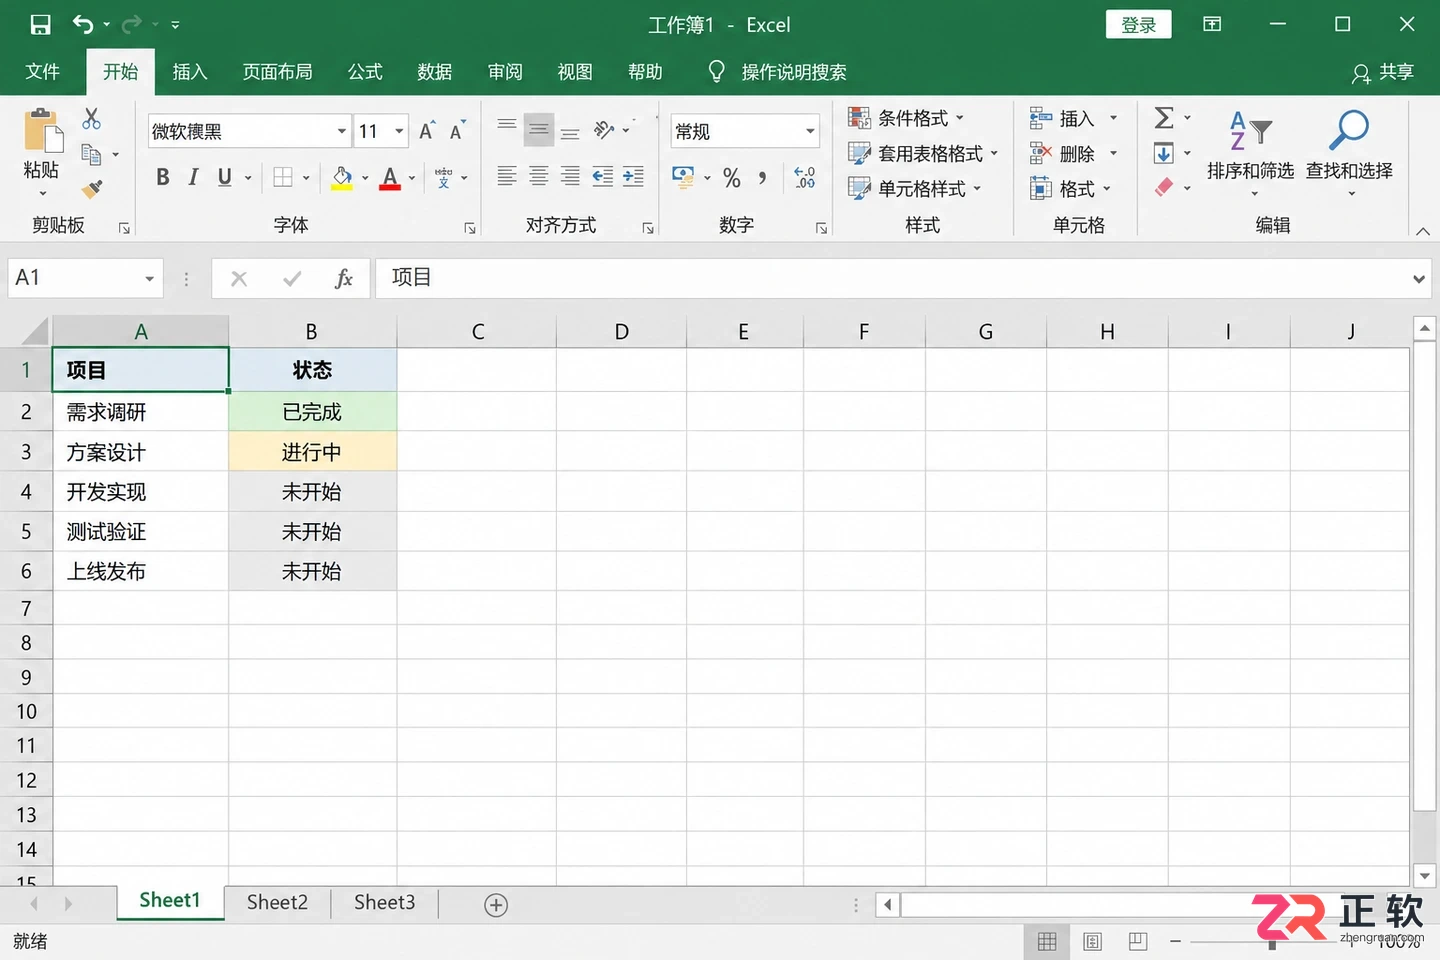The image size is (1440, 960).
Task: Switch to the Data (数据) tab
Action: (x=435, y=72)
